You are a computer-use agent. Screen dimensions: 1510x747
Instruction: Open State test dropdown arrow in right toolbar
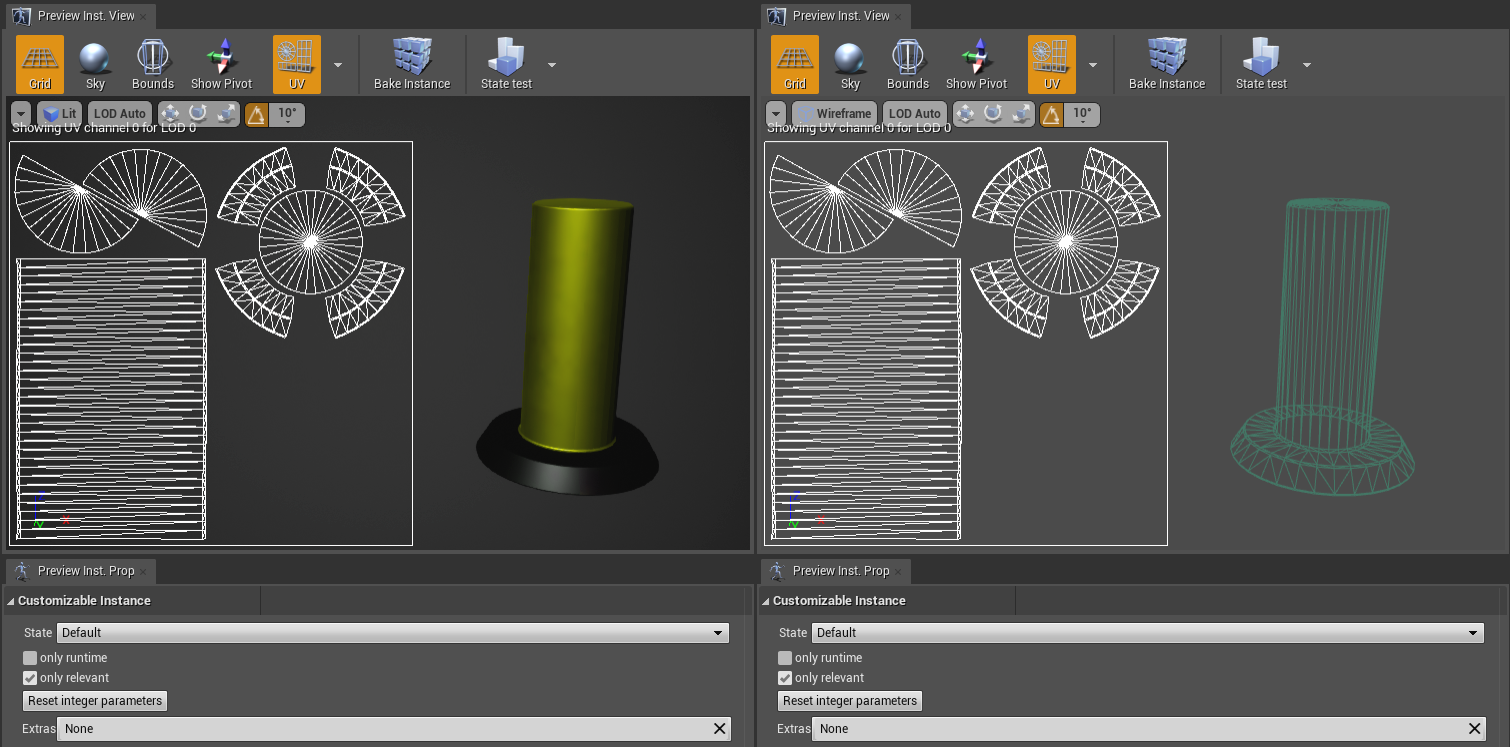coord(1307,65)
